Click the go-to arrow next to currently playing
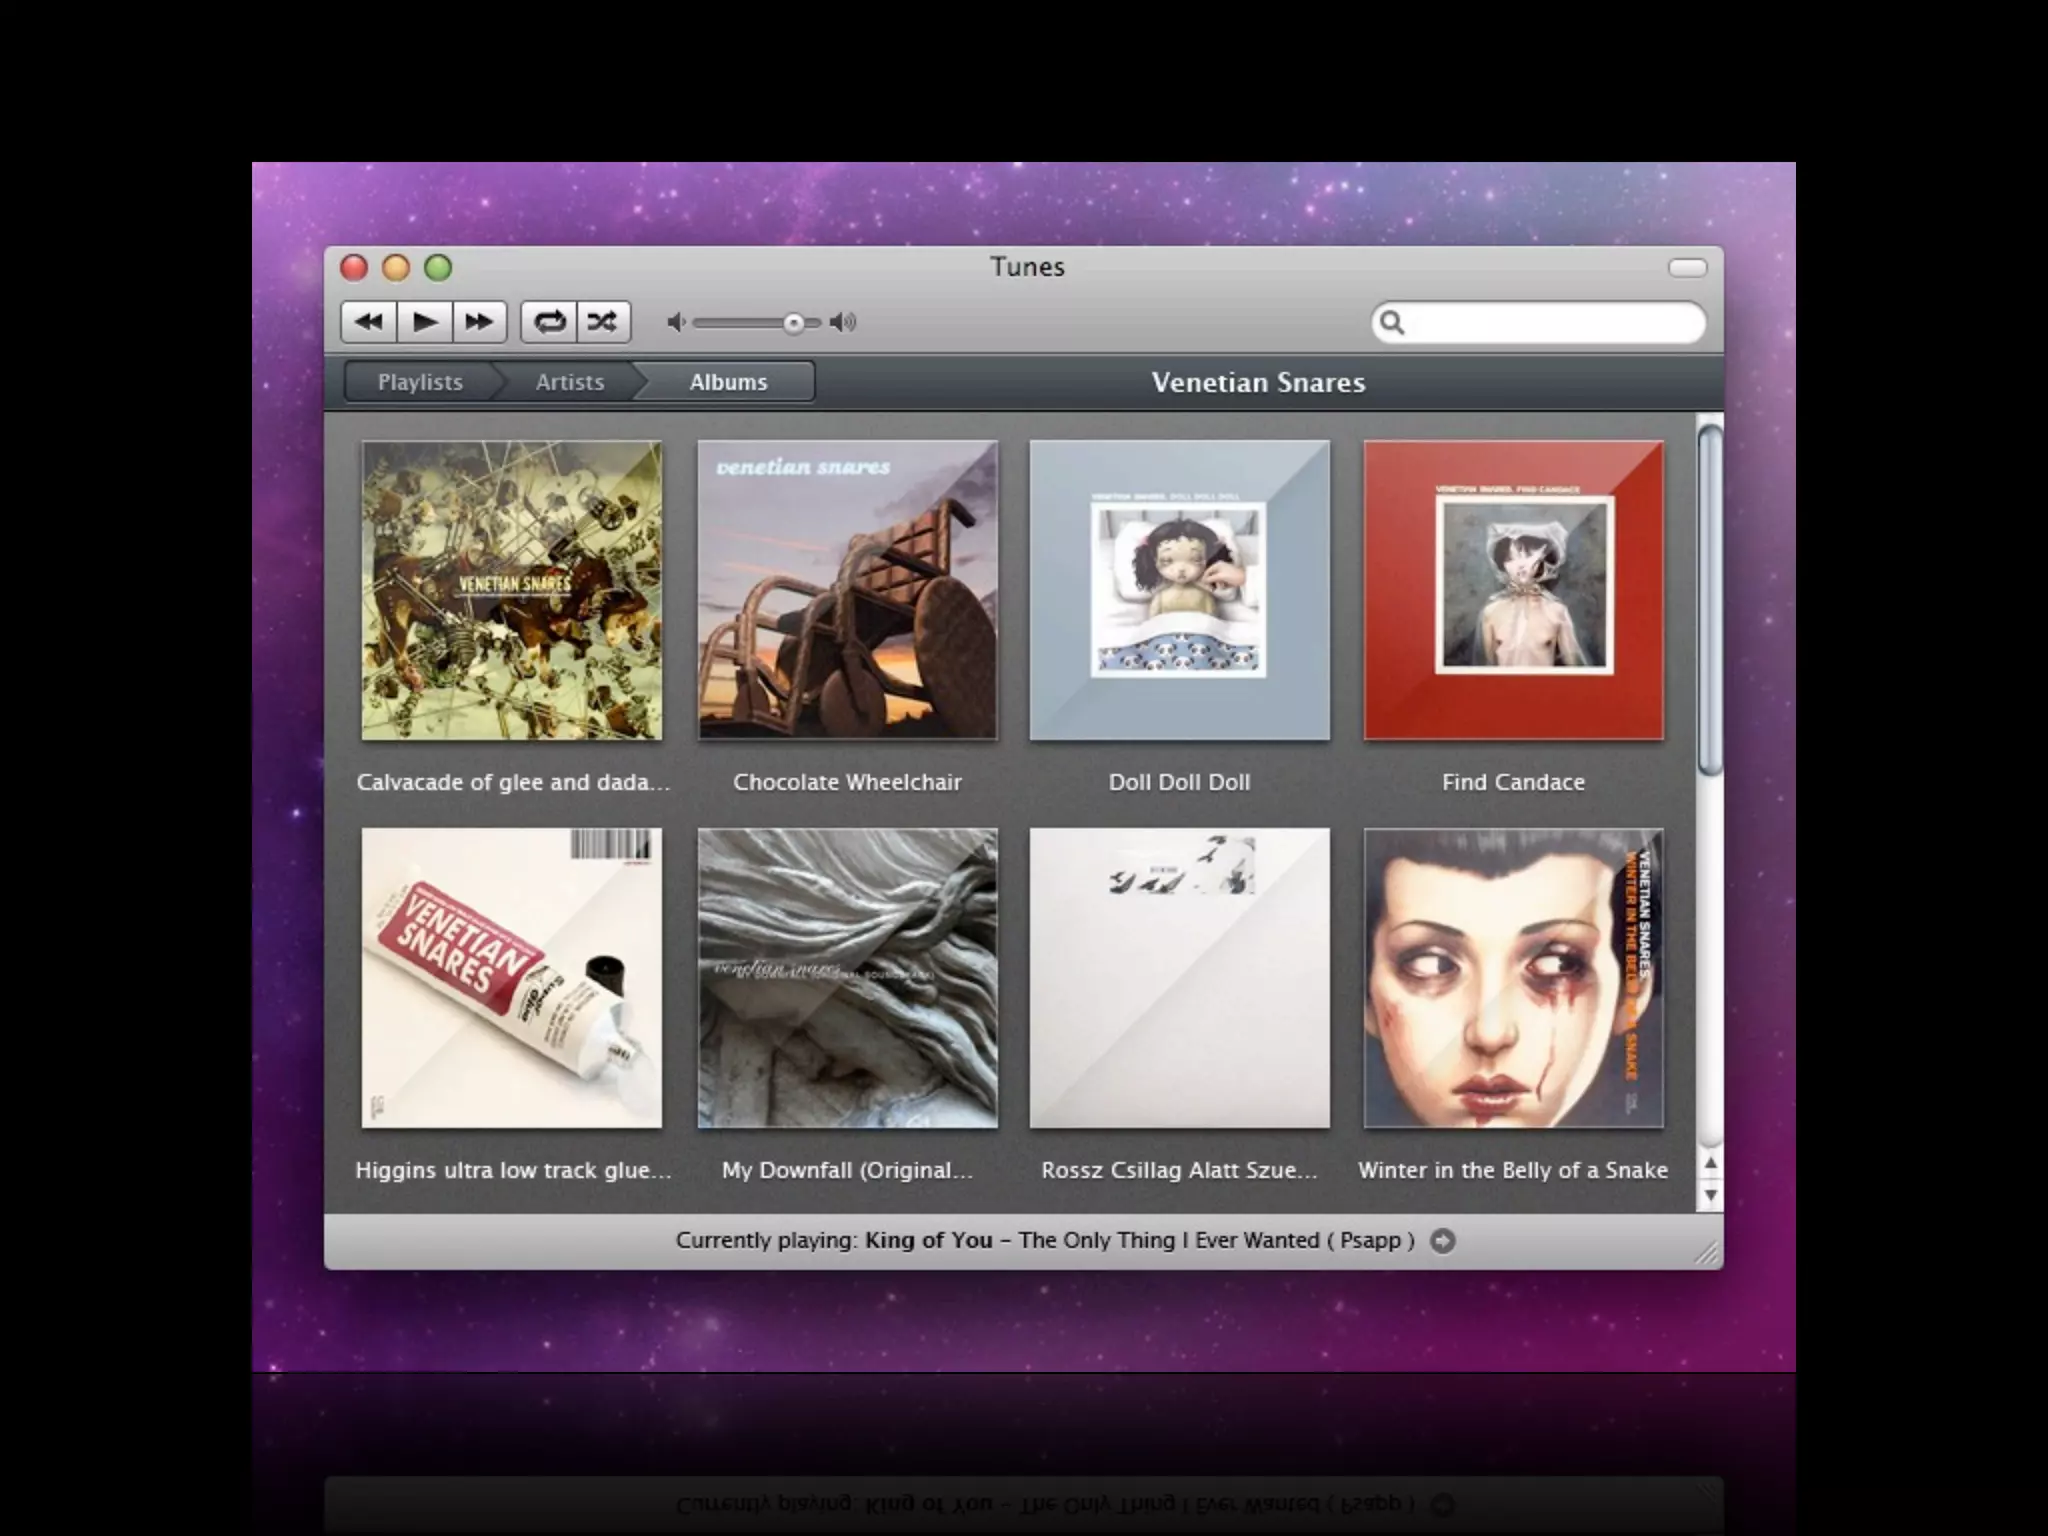The image size is (2048, 1536). click(1442, 1240)
